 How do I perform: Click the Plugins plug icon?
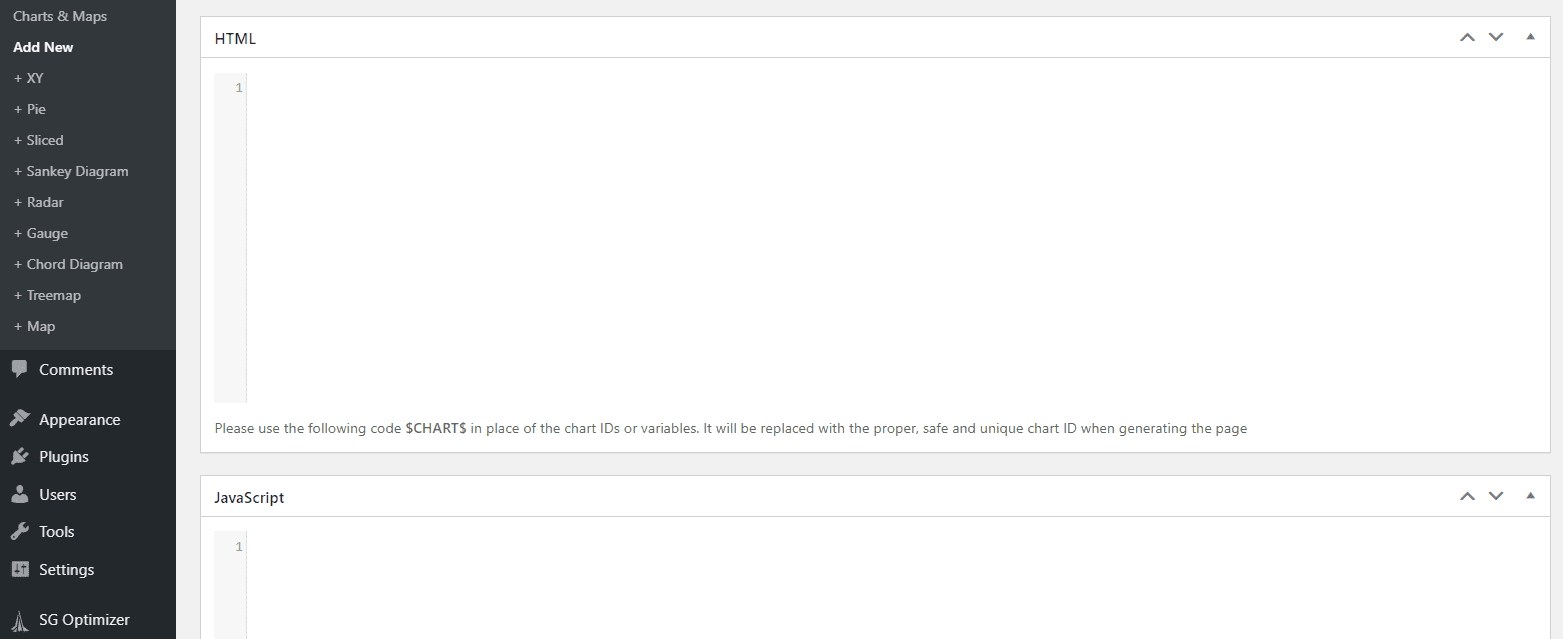20,456
